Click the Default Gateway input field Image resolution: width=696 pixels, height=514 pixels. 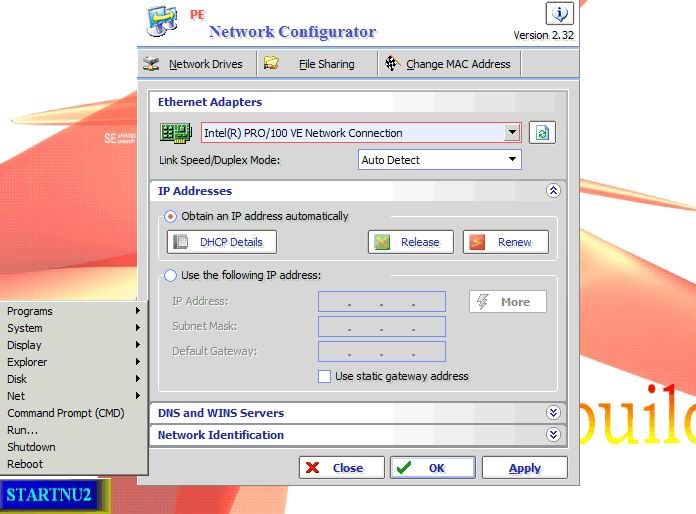point(382,351)
